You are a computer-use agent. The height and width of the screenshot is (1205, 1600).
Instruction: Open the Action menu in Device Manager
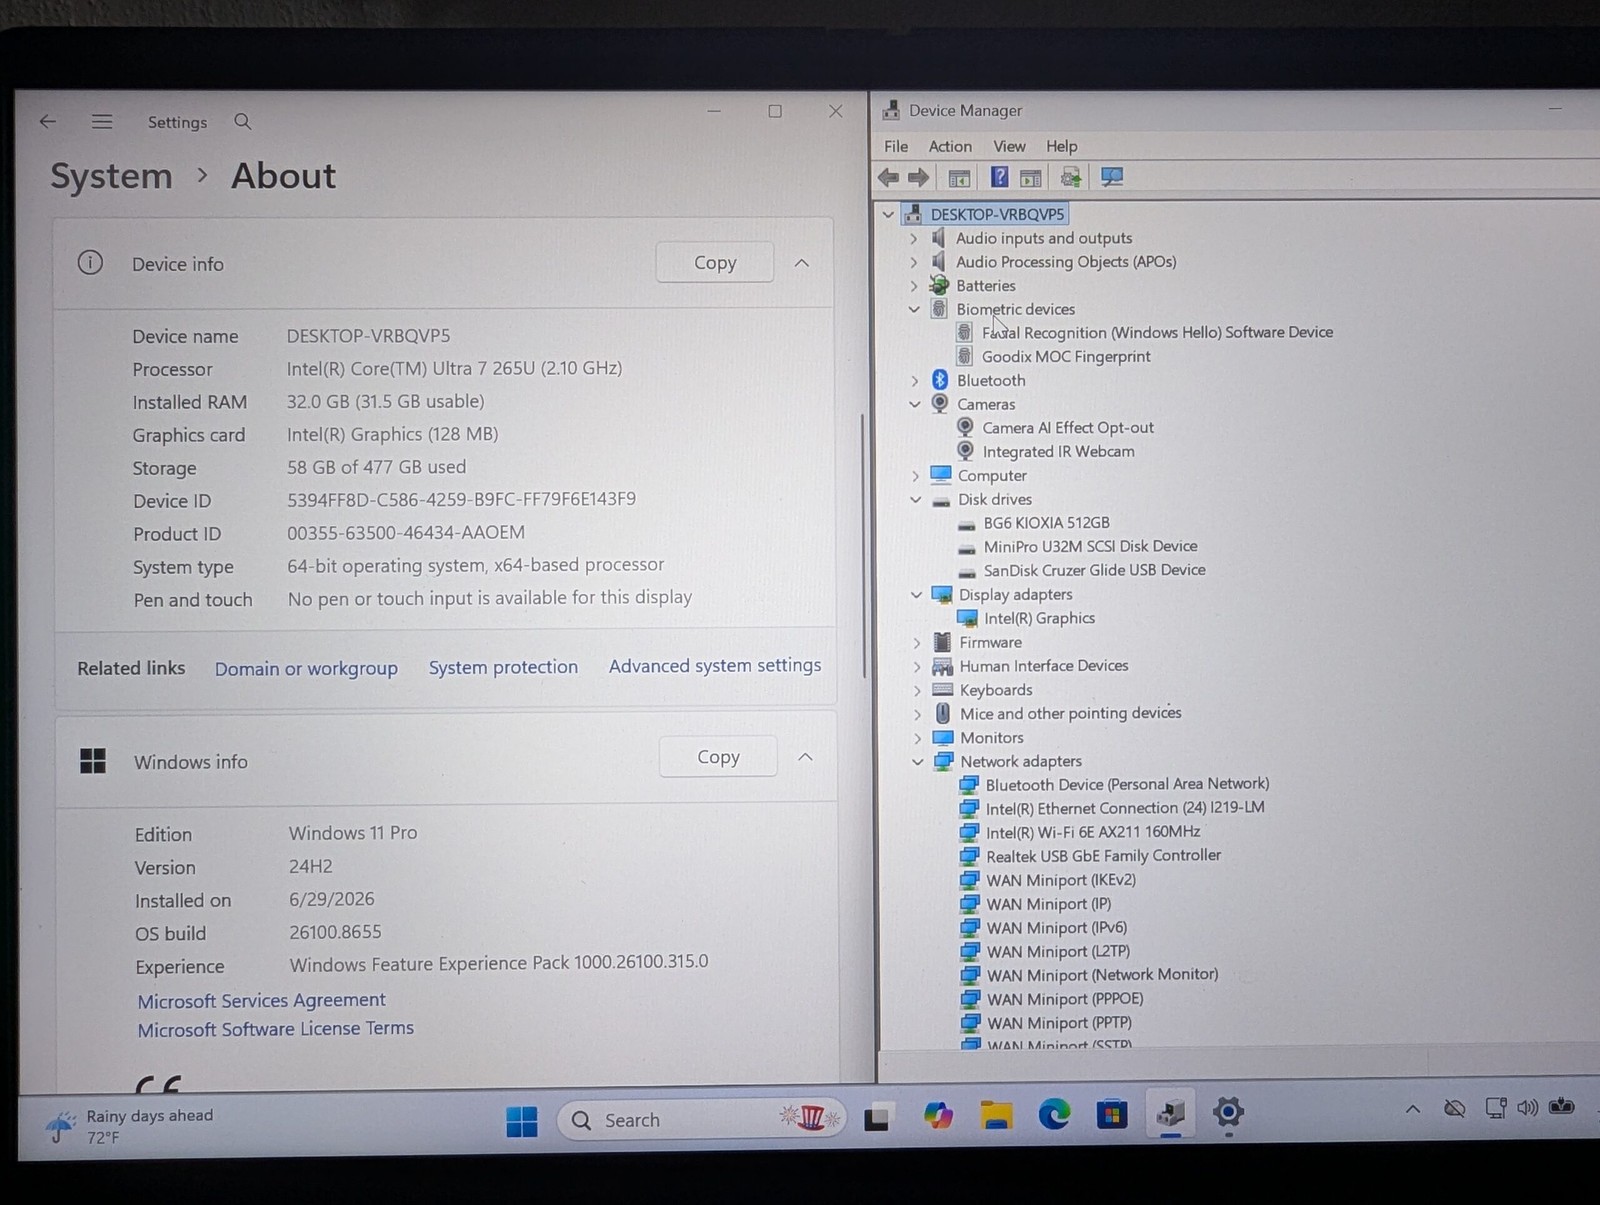[x=950, y=147]
